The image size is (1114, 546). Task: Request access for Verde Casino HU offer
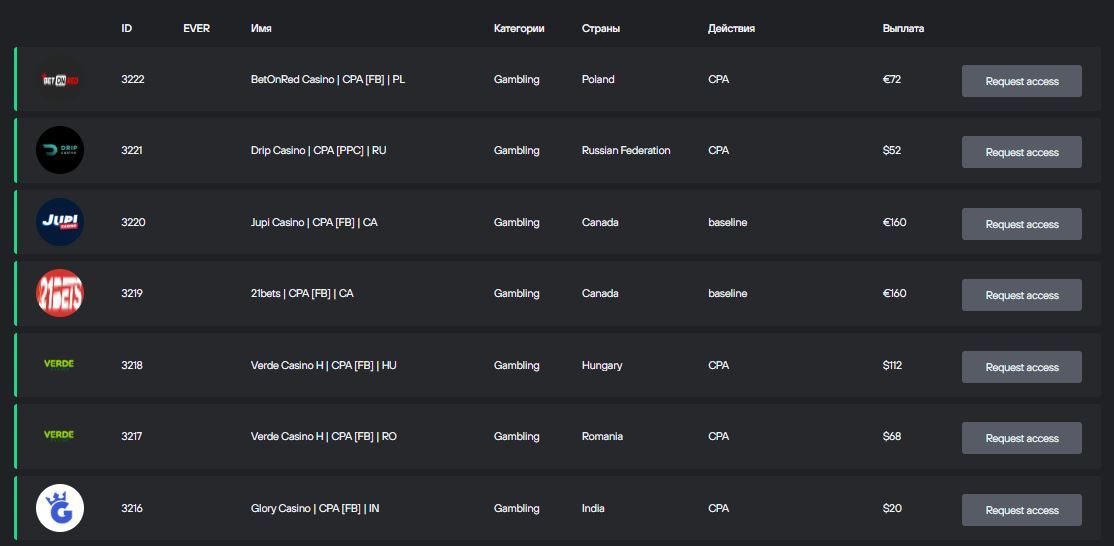point(1022,367)
